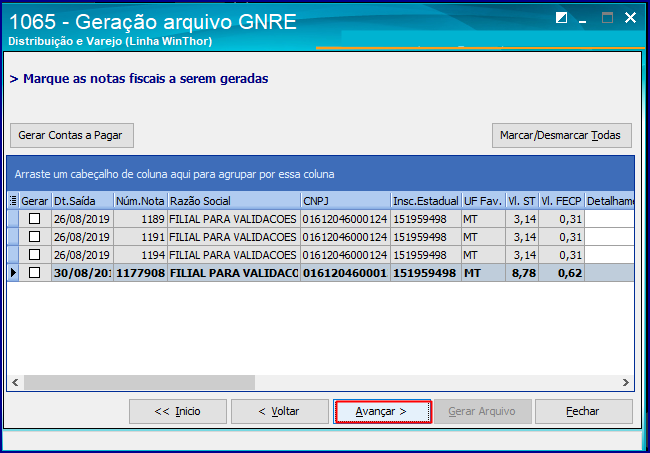Sort by the Gerar column header

tap(35, 201)
